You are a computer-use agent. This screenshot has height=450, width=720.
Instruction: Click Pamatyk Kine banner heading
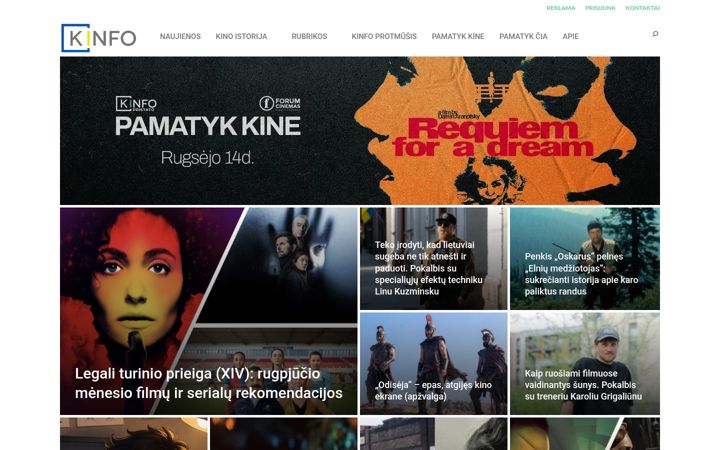pos(208,126)
